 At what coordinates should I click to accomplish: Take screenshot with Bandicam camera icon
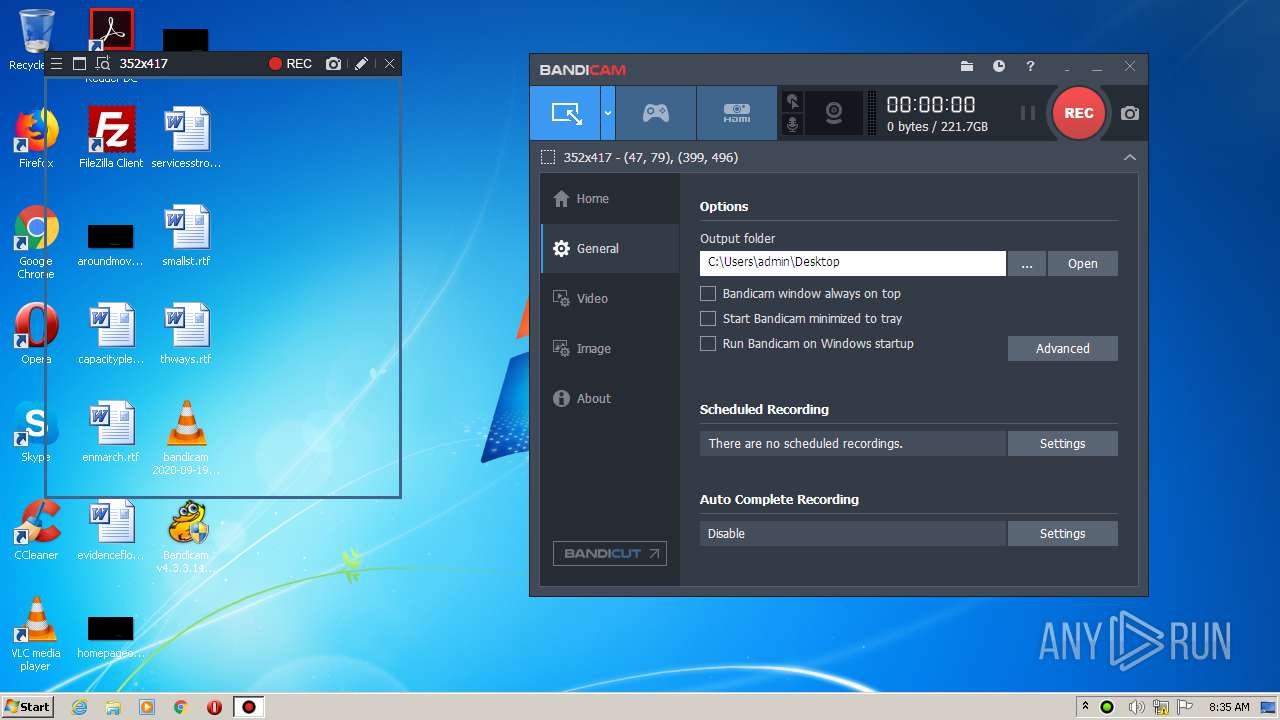[1130, 113]
